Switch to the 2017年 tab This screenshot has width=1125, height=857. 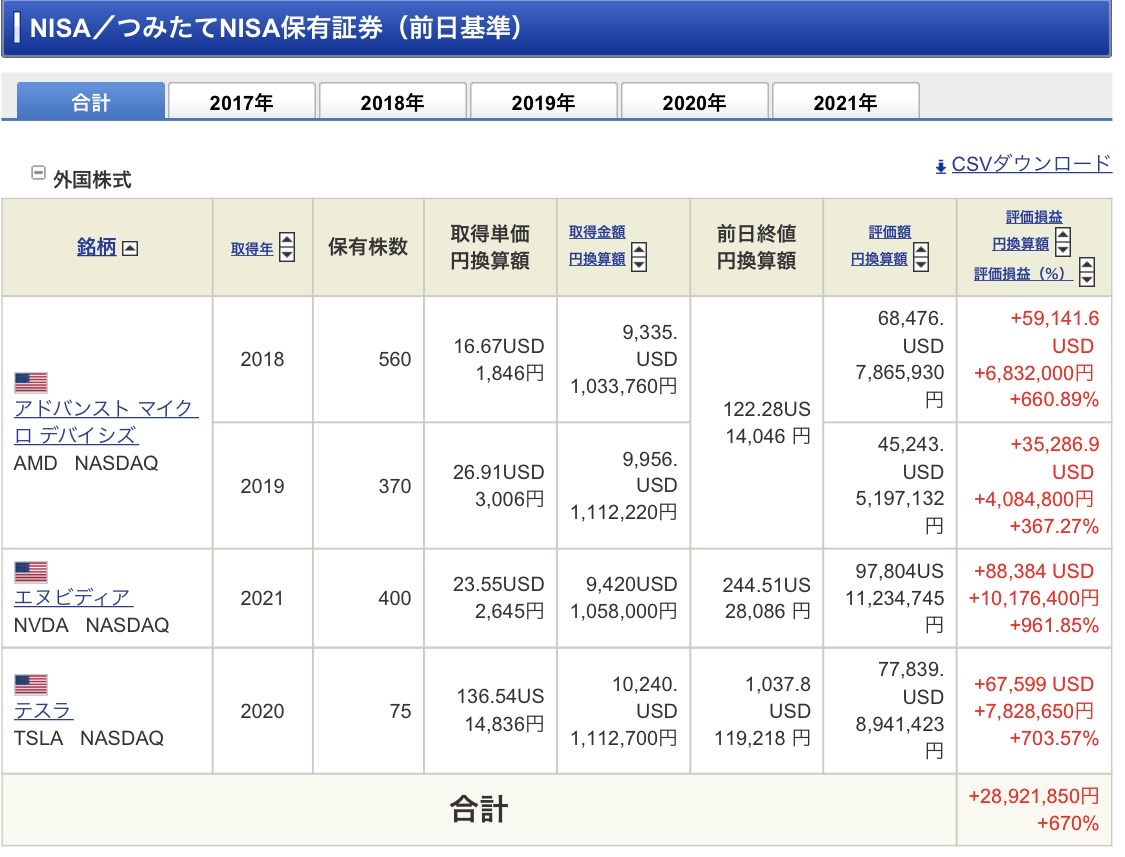[241, 102]
